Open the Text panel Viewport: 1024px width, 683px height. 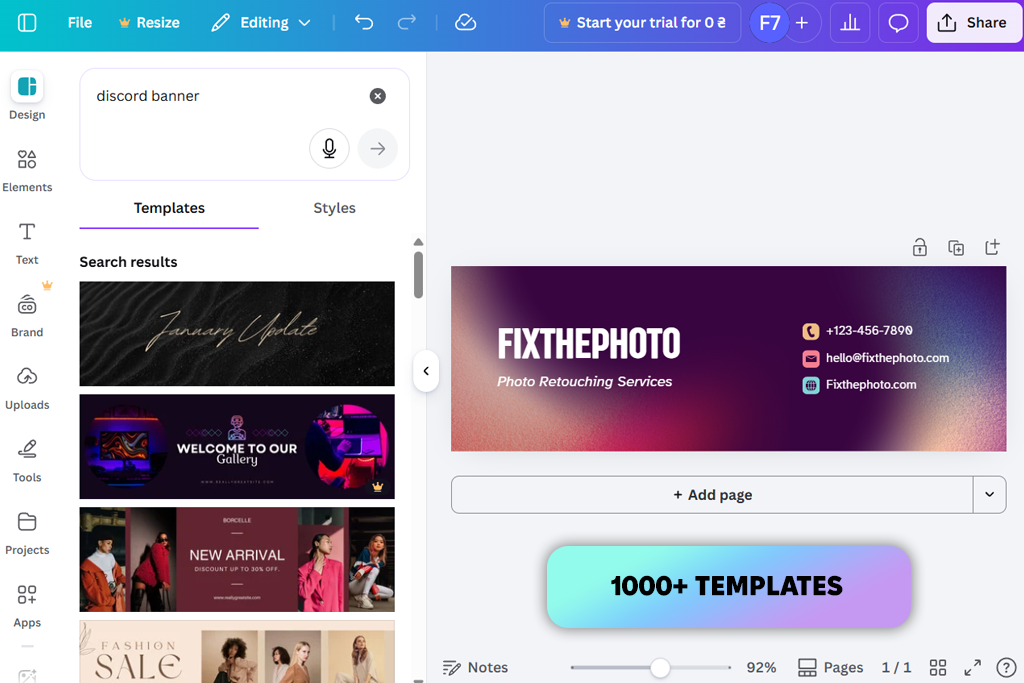(x=27, y=243)
